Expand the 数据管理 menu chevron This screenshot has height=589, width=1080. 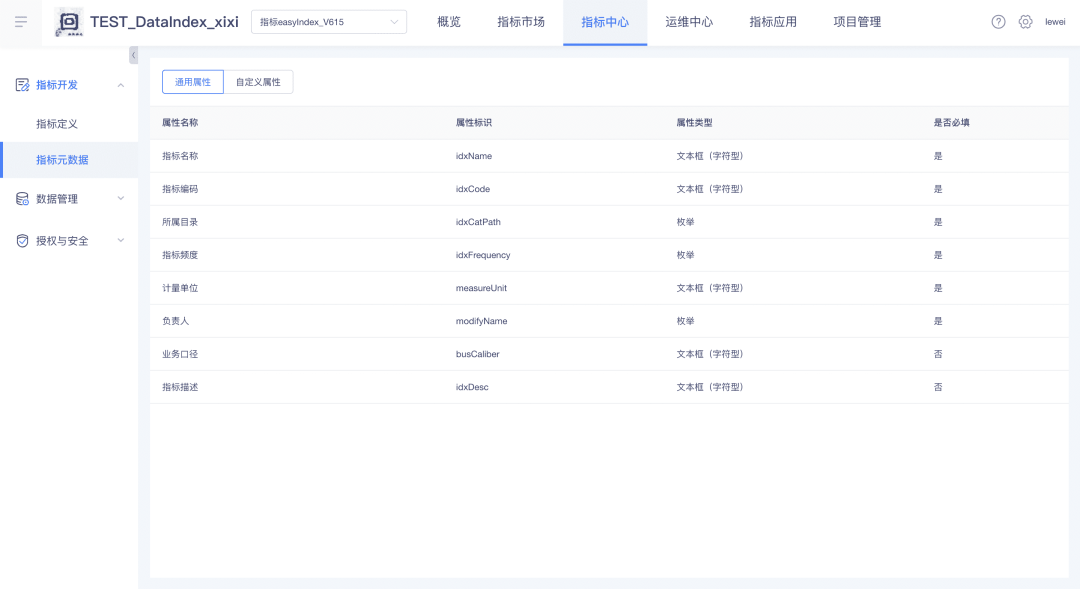click(x=121, y=198)
